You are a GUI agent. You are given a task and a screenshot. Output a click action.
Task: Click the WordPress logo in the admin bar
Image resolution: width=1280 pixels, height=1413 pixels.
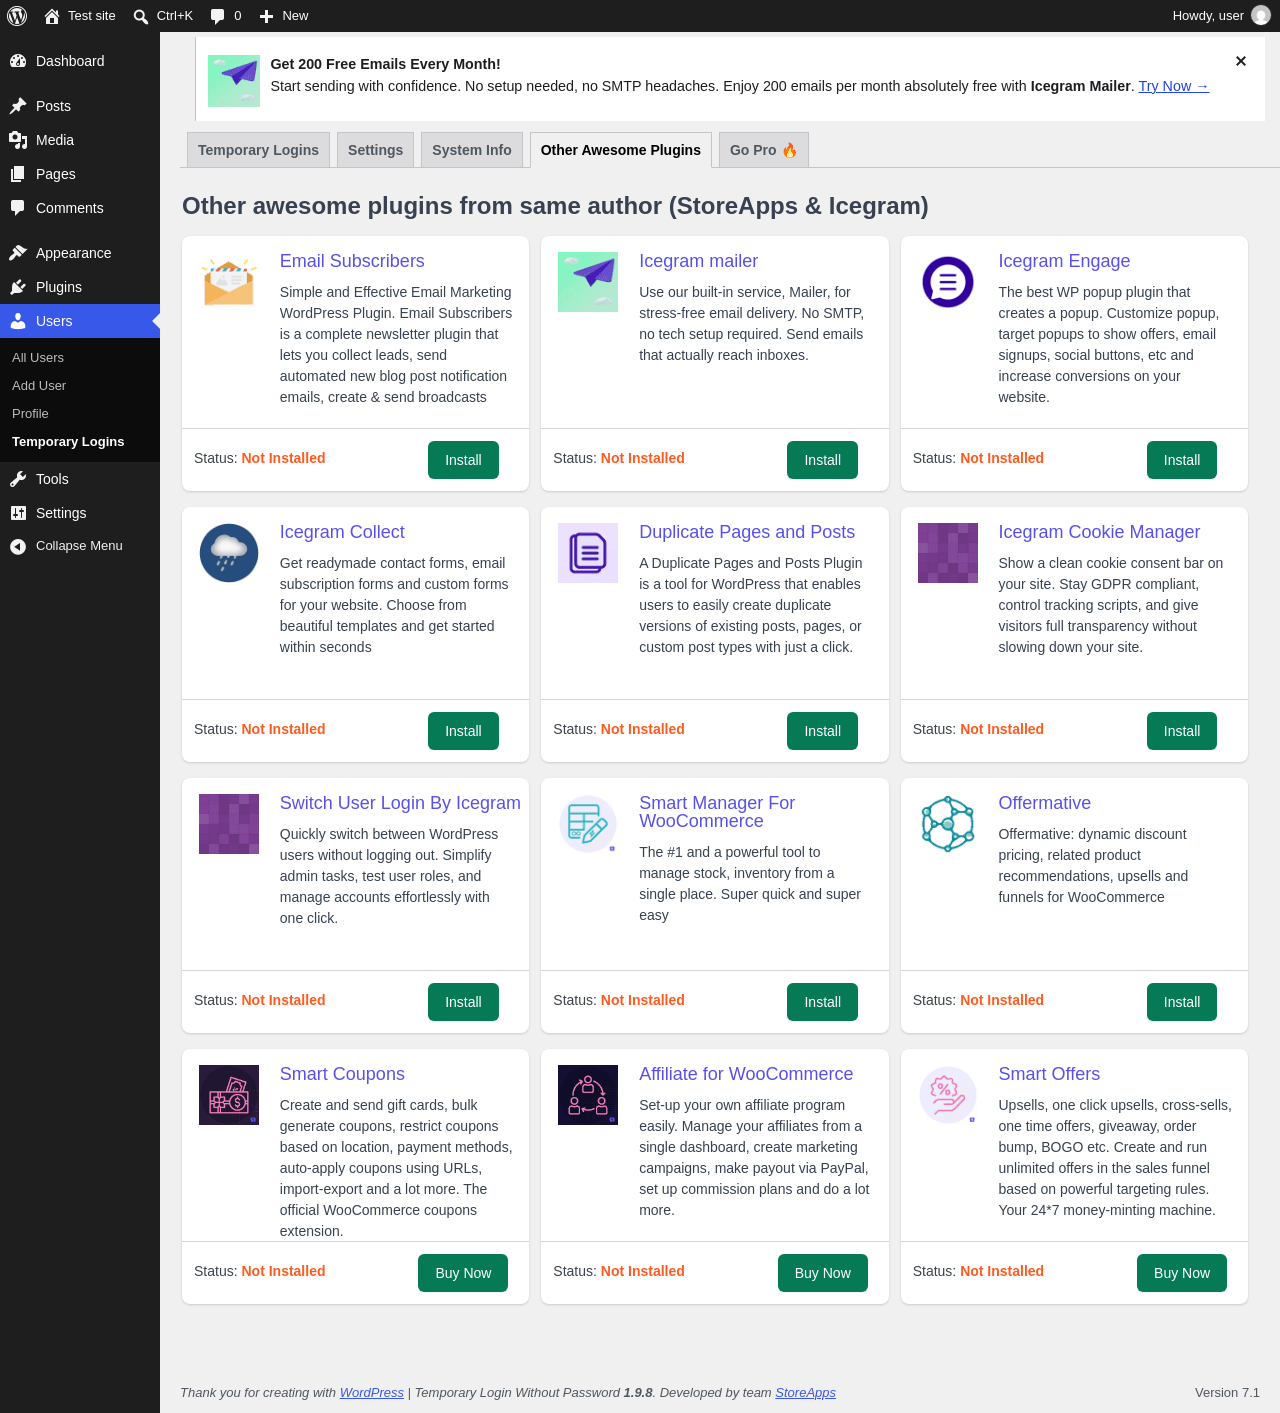tap(17, 16)
